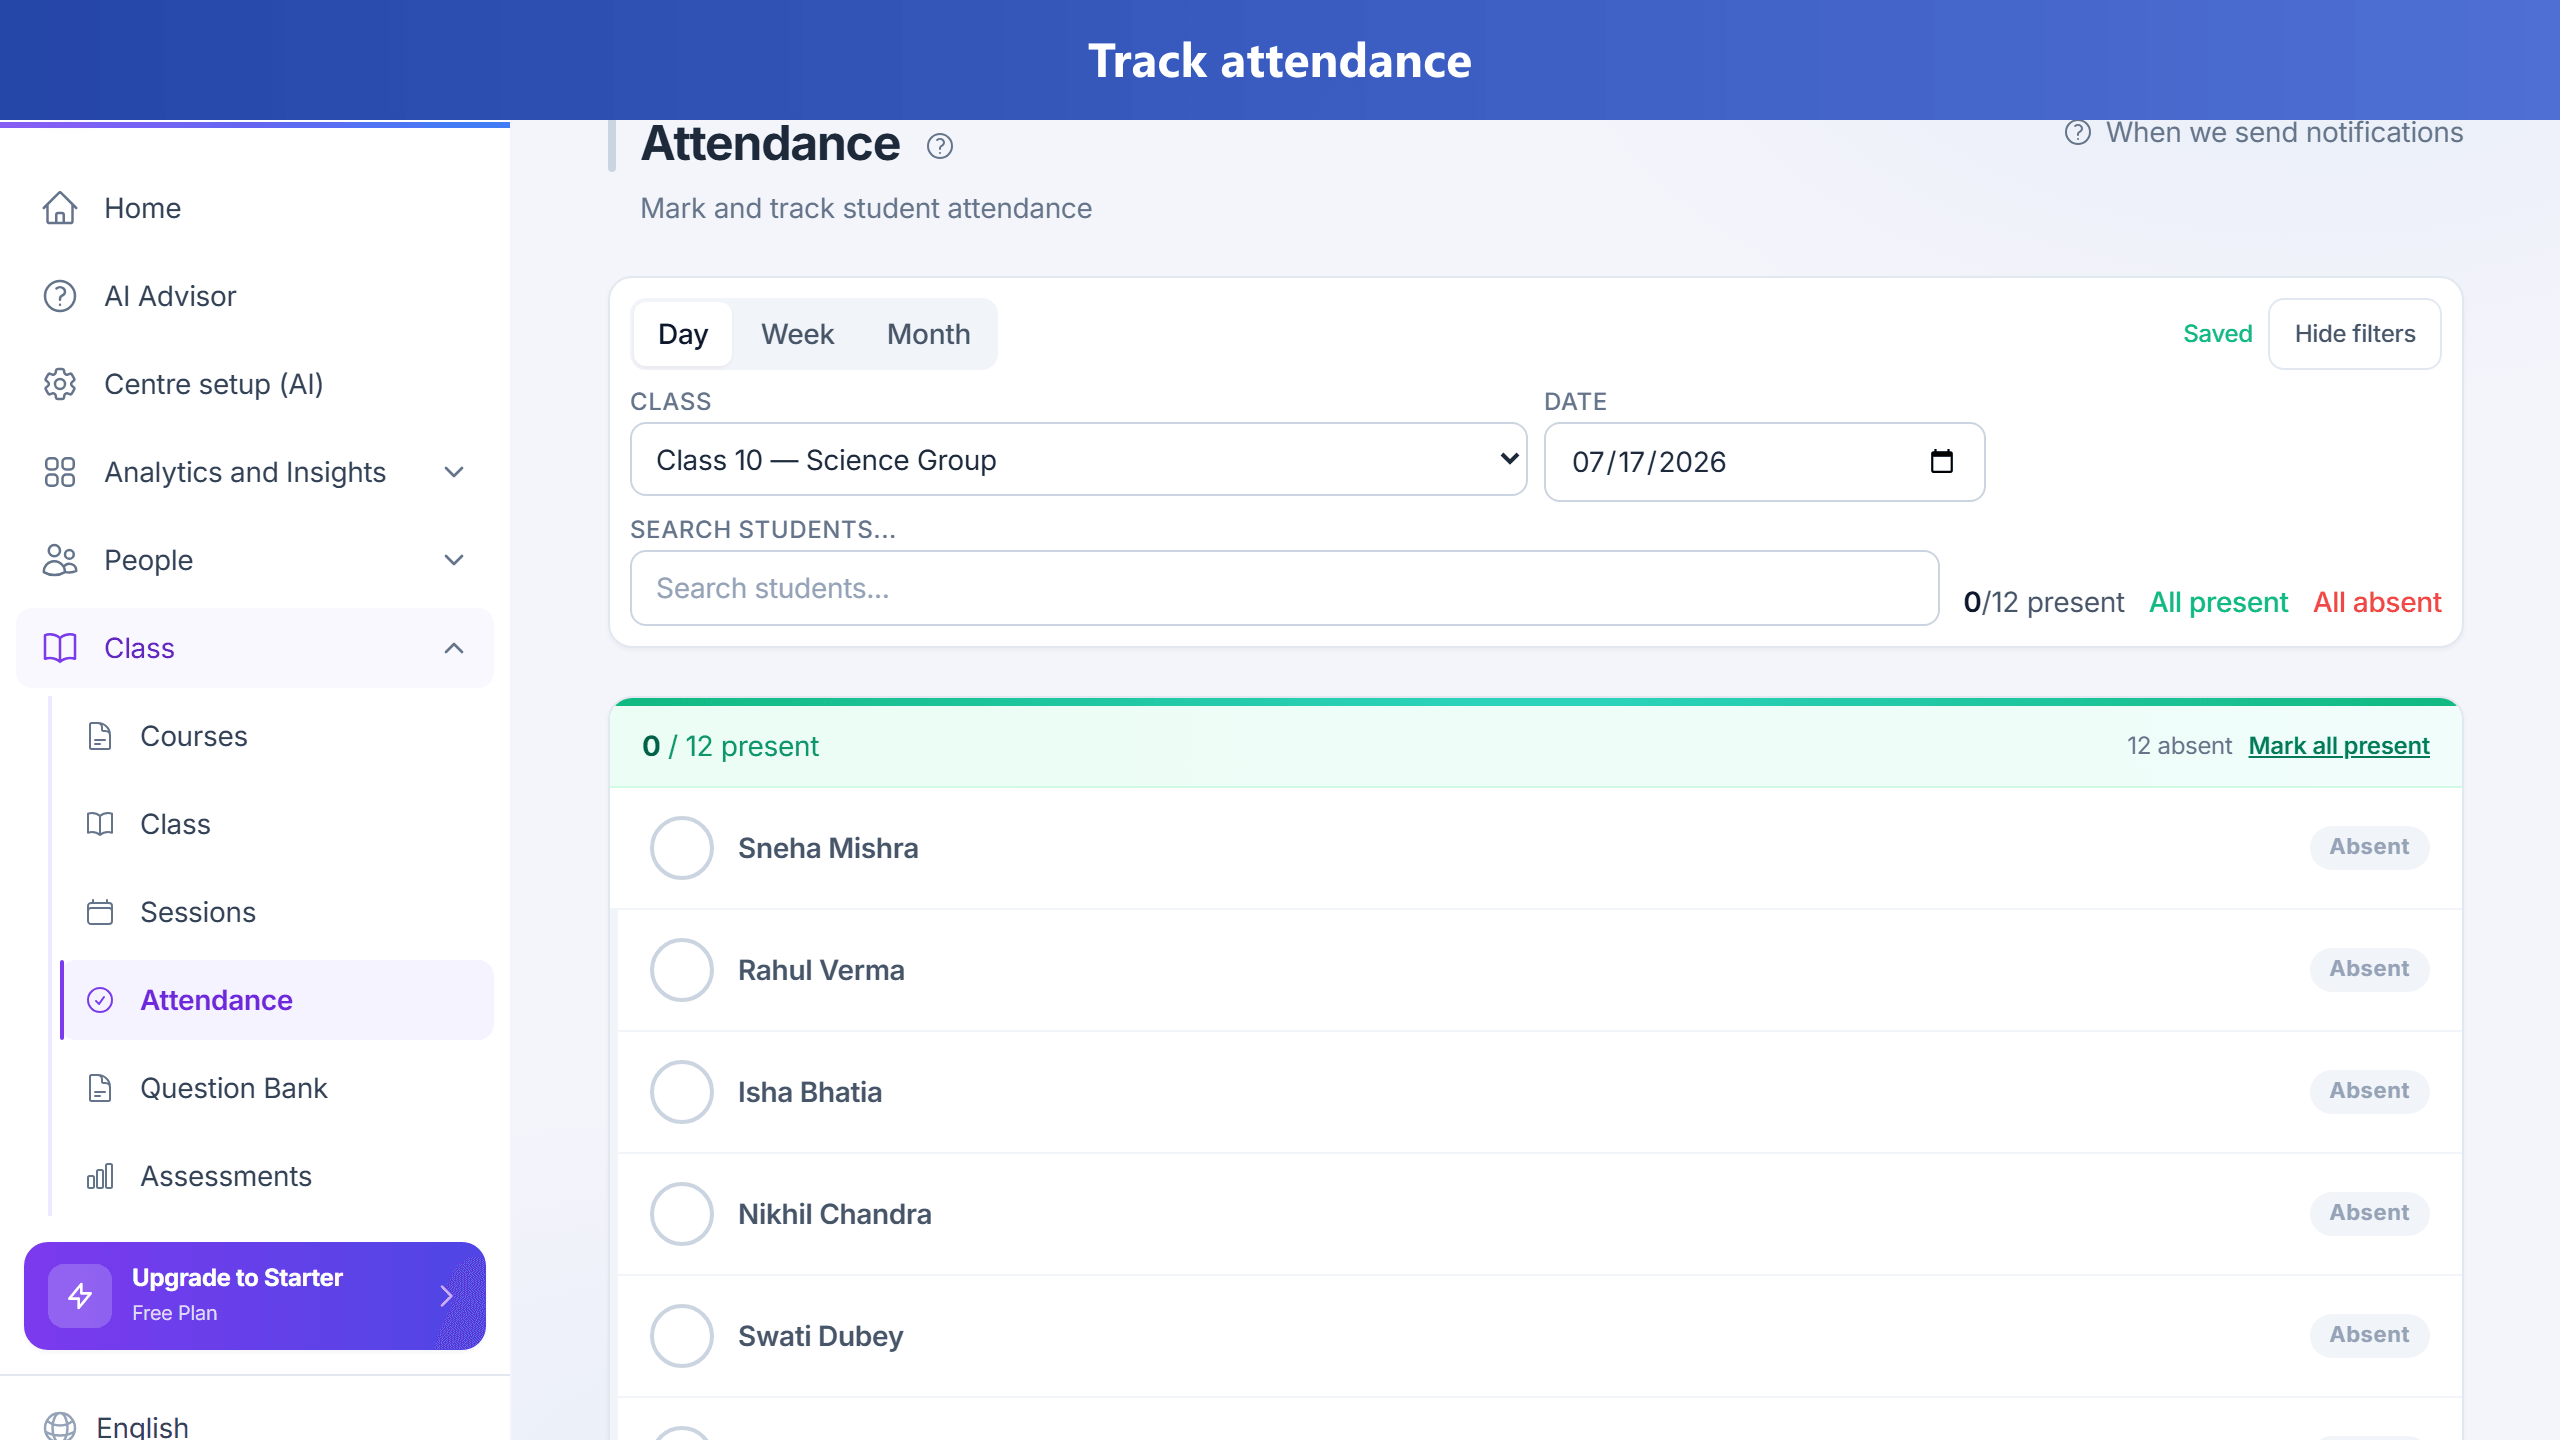Viewport: 2560px width, 1440px height.
Task: Click the globe language icon
Action: [x=60, y=1427]
